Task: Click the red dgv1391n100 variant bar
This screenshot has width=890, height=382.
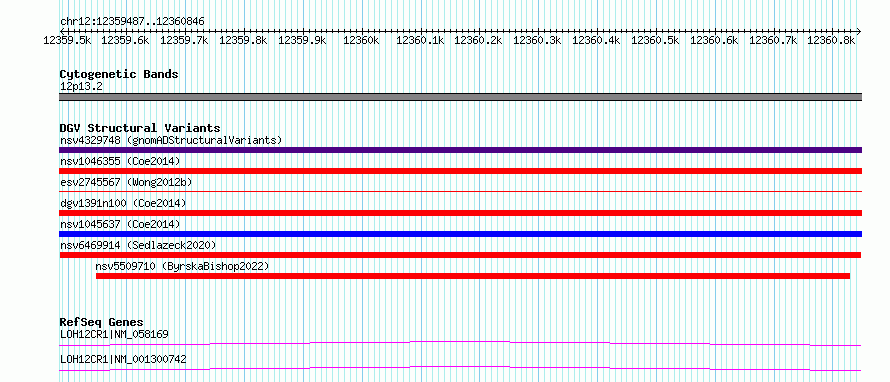Action: pos(460,213)
